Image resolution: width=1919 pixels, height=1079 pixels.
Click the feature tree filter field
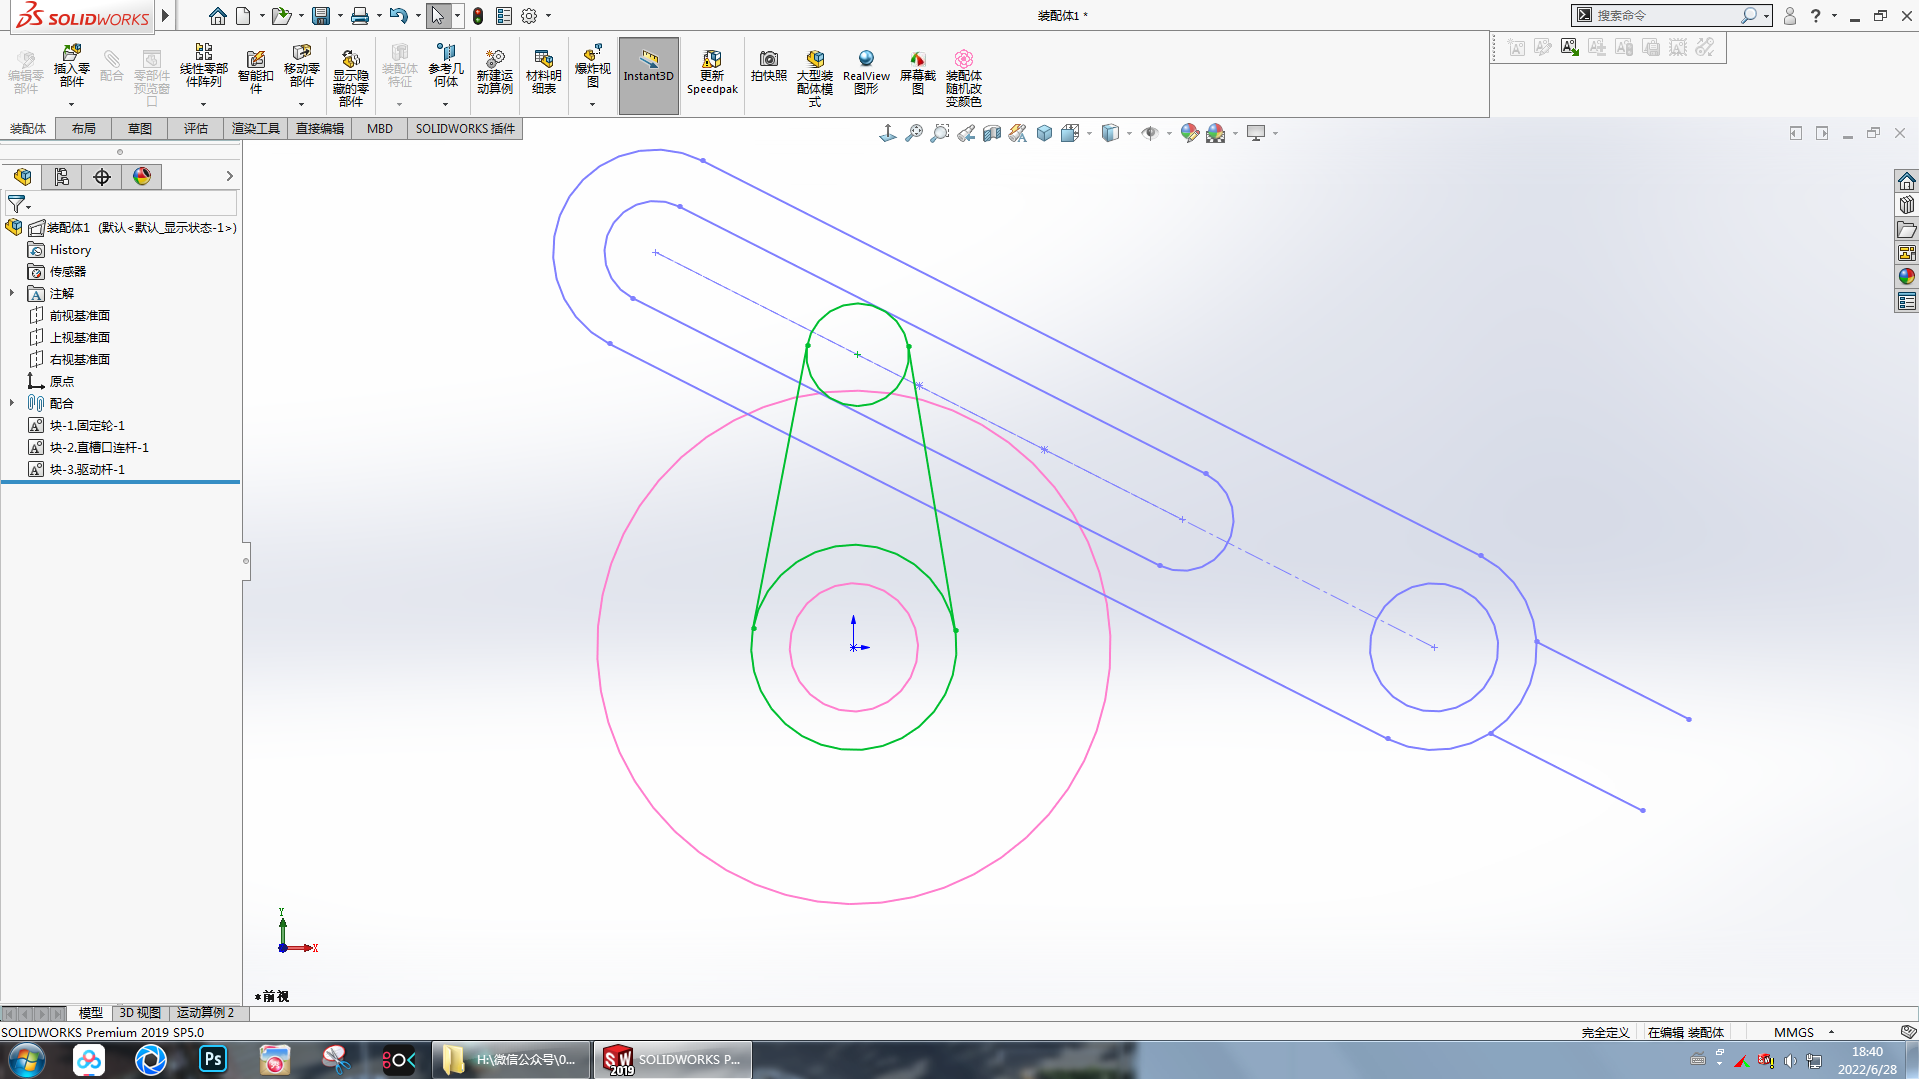click(x=121, y=204)
